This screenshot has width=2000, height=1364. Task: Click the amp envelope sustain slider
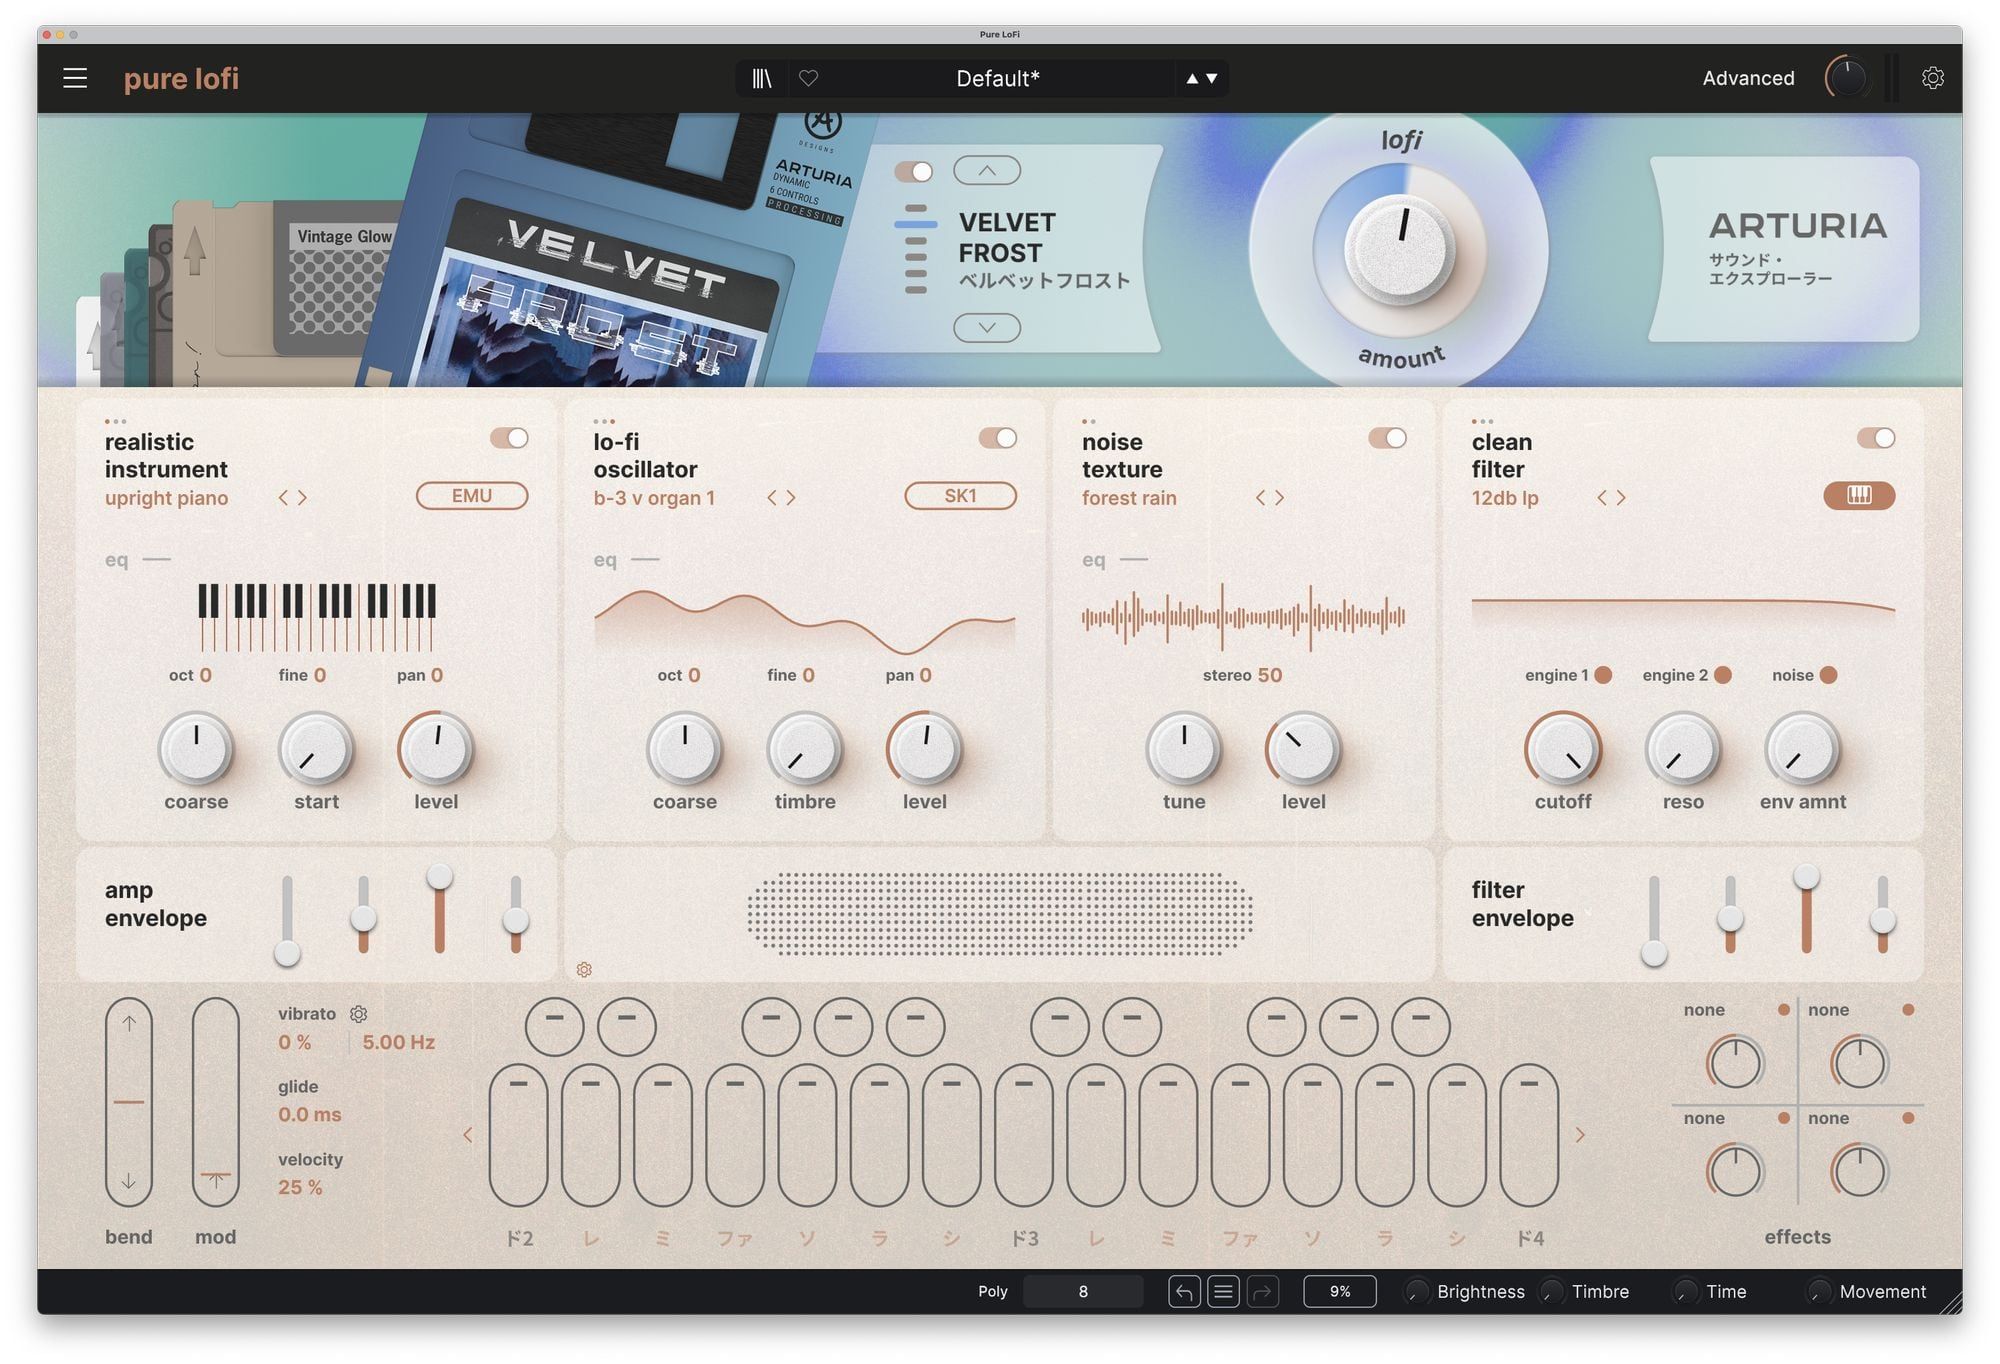439,878
